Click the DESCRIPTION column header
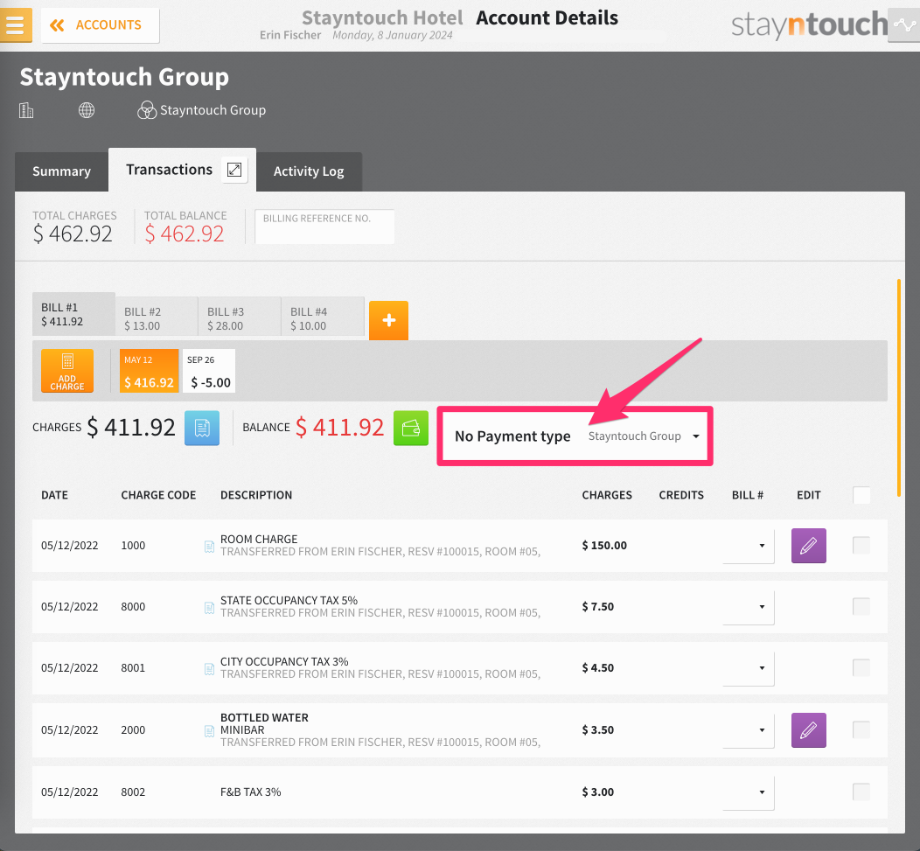Screen dimensions: 920x851 (x=256, y=495)
